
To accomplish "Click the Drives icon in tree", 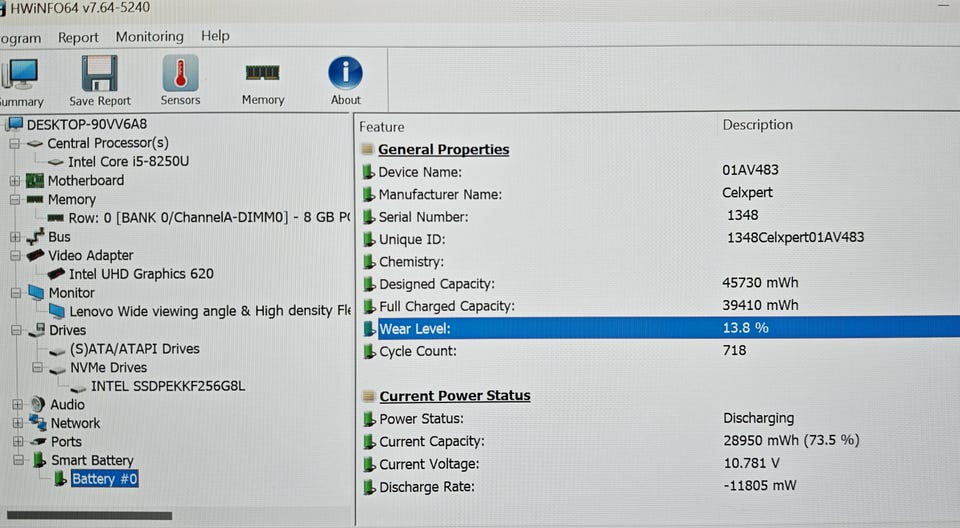I will coord(38,330).
